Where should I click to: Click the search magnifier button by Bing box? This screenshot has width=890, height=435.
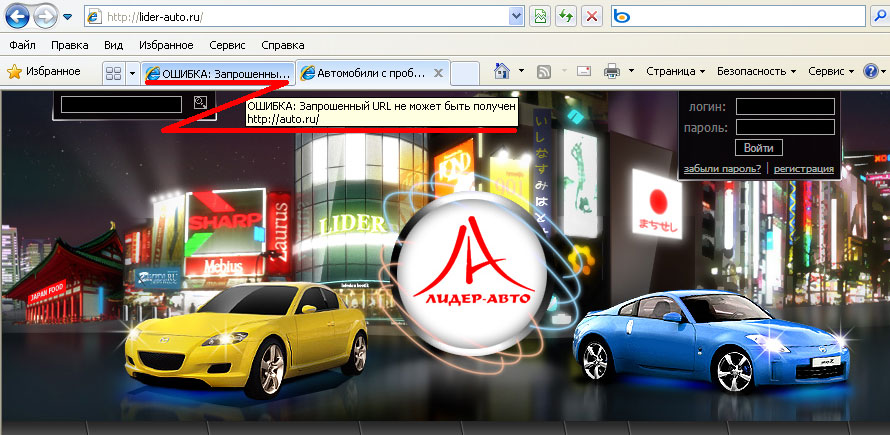879,16
